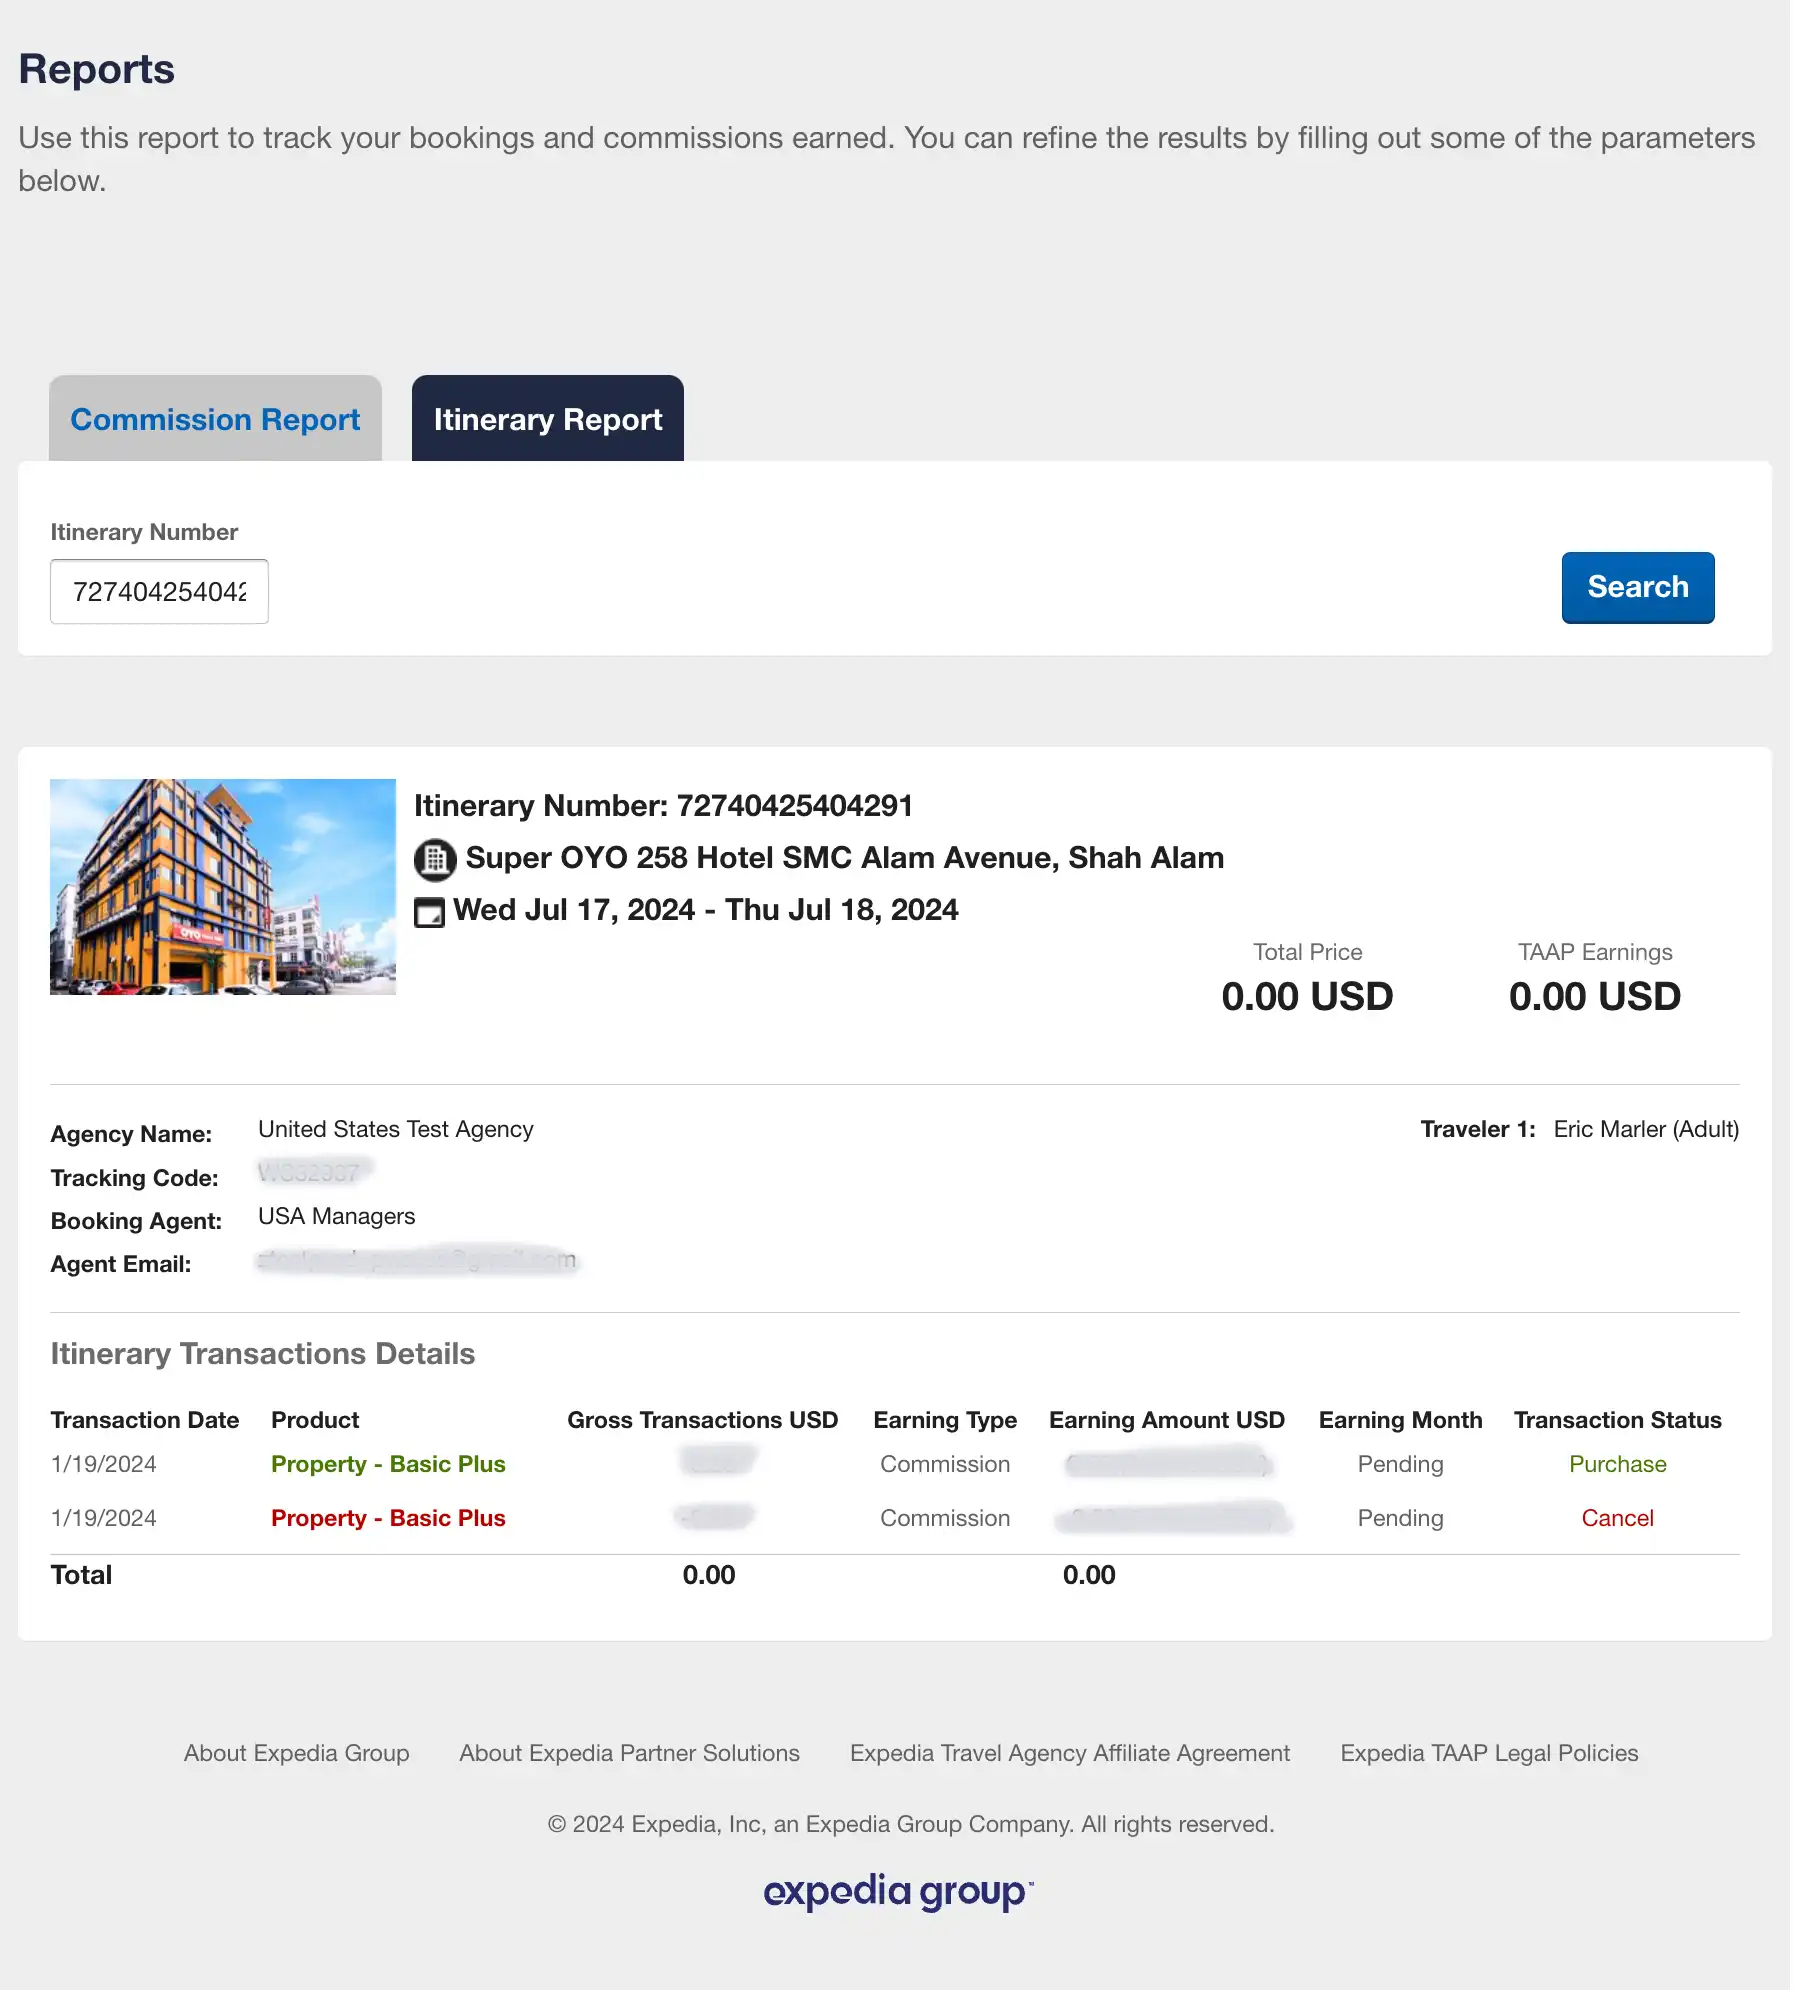Click the Total Price 0.00 USD value
This screenshot has height=1990, width=1795.
(x=1307, y=996)
